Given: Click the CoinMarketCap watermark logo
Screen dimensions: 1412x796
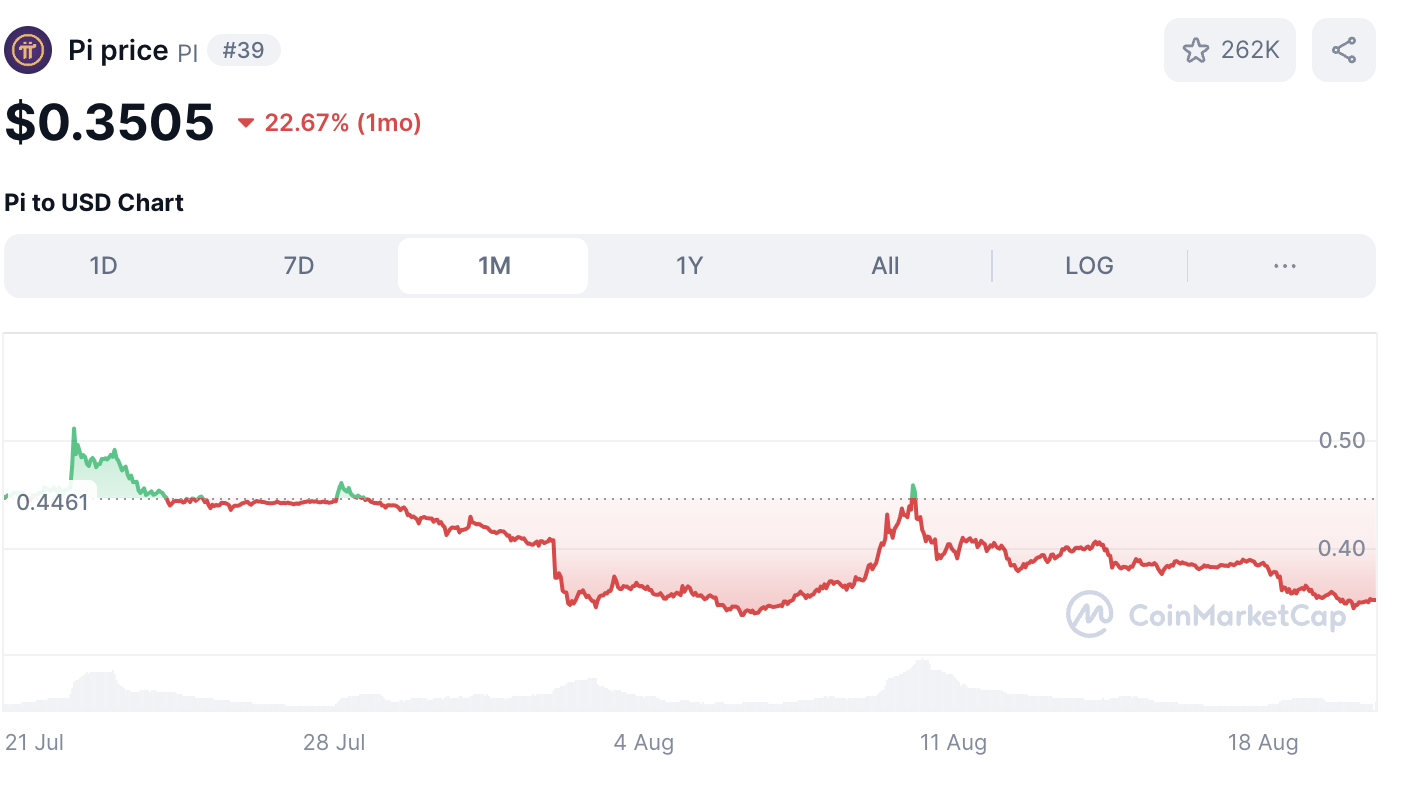Looking at the screenshot, I should tap(1089, 614).
